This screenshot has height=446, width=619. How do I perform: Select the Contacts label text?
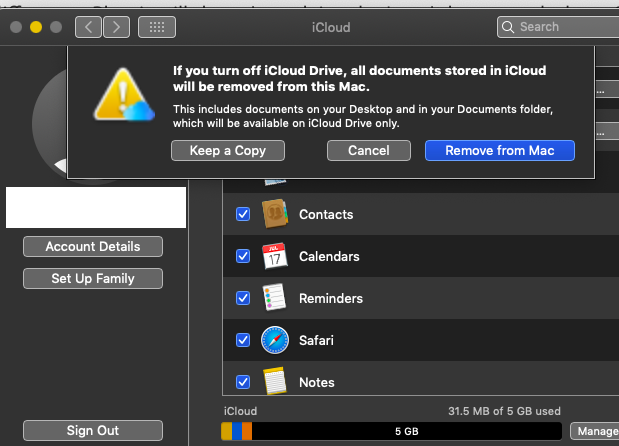pos(326,214)
